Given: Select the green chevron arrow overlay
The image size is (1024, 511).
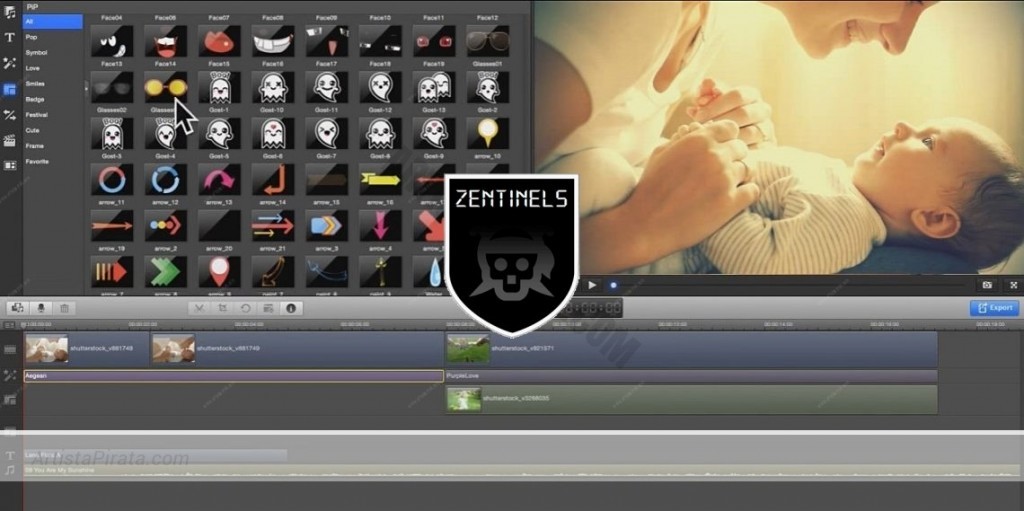Looking at the screenshot, I should tap(166, 272).
